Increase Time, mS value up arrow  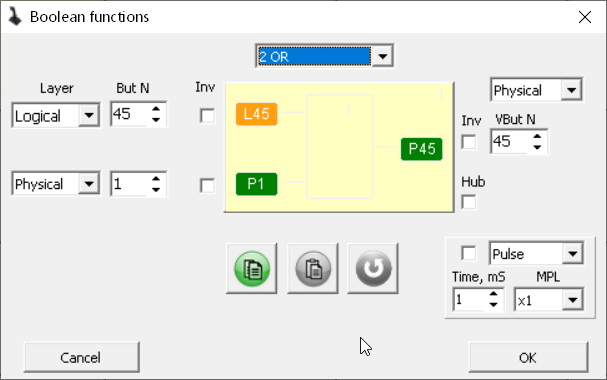(x=493, y=294)
